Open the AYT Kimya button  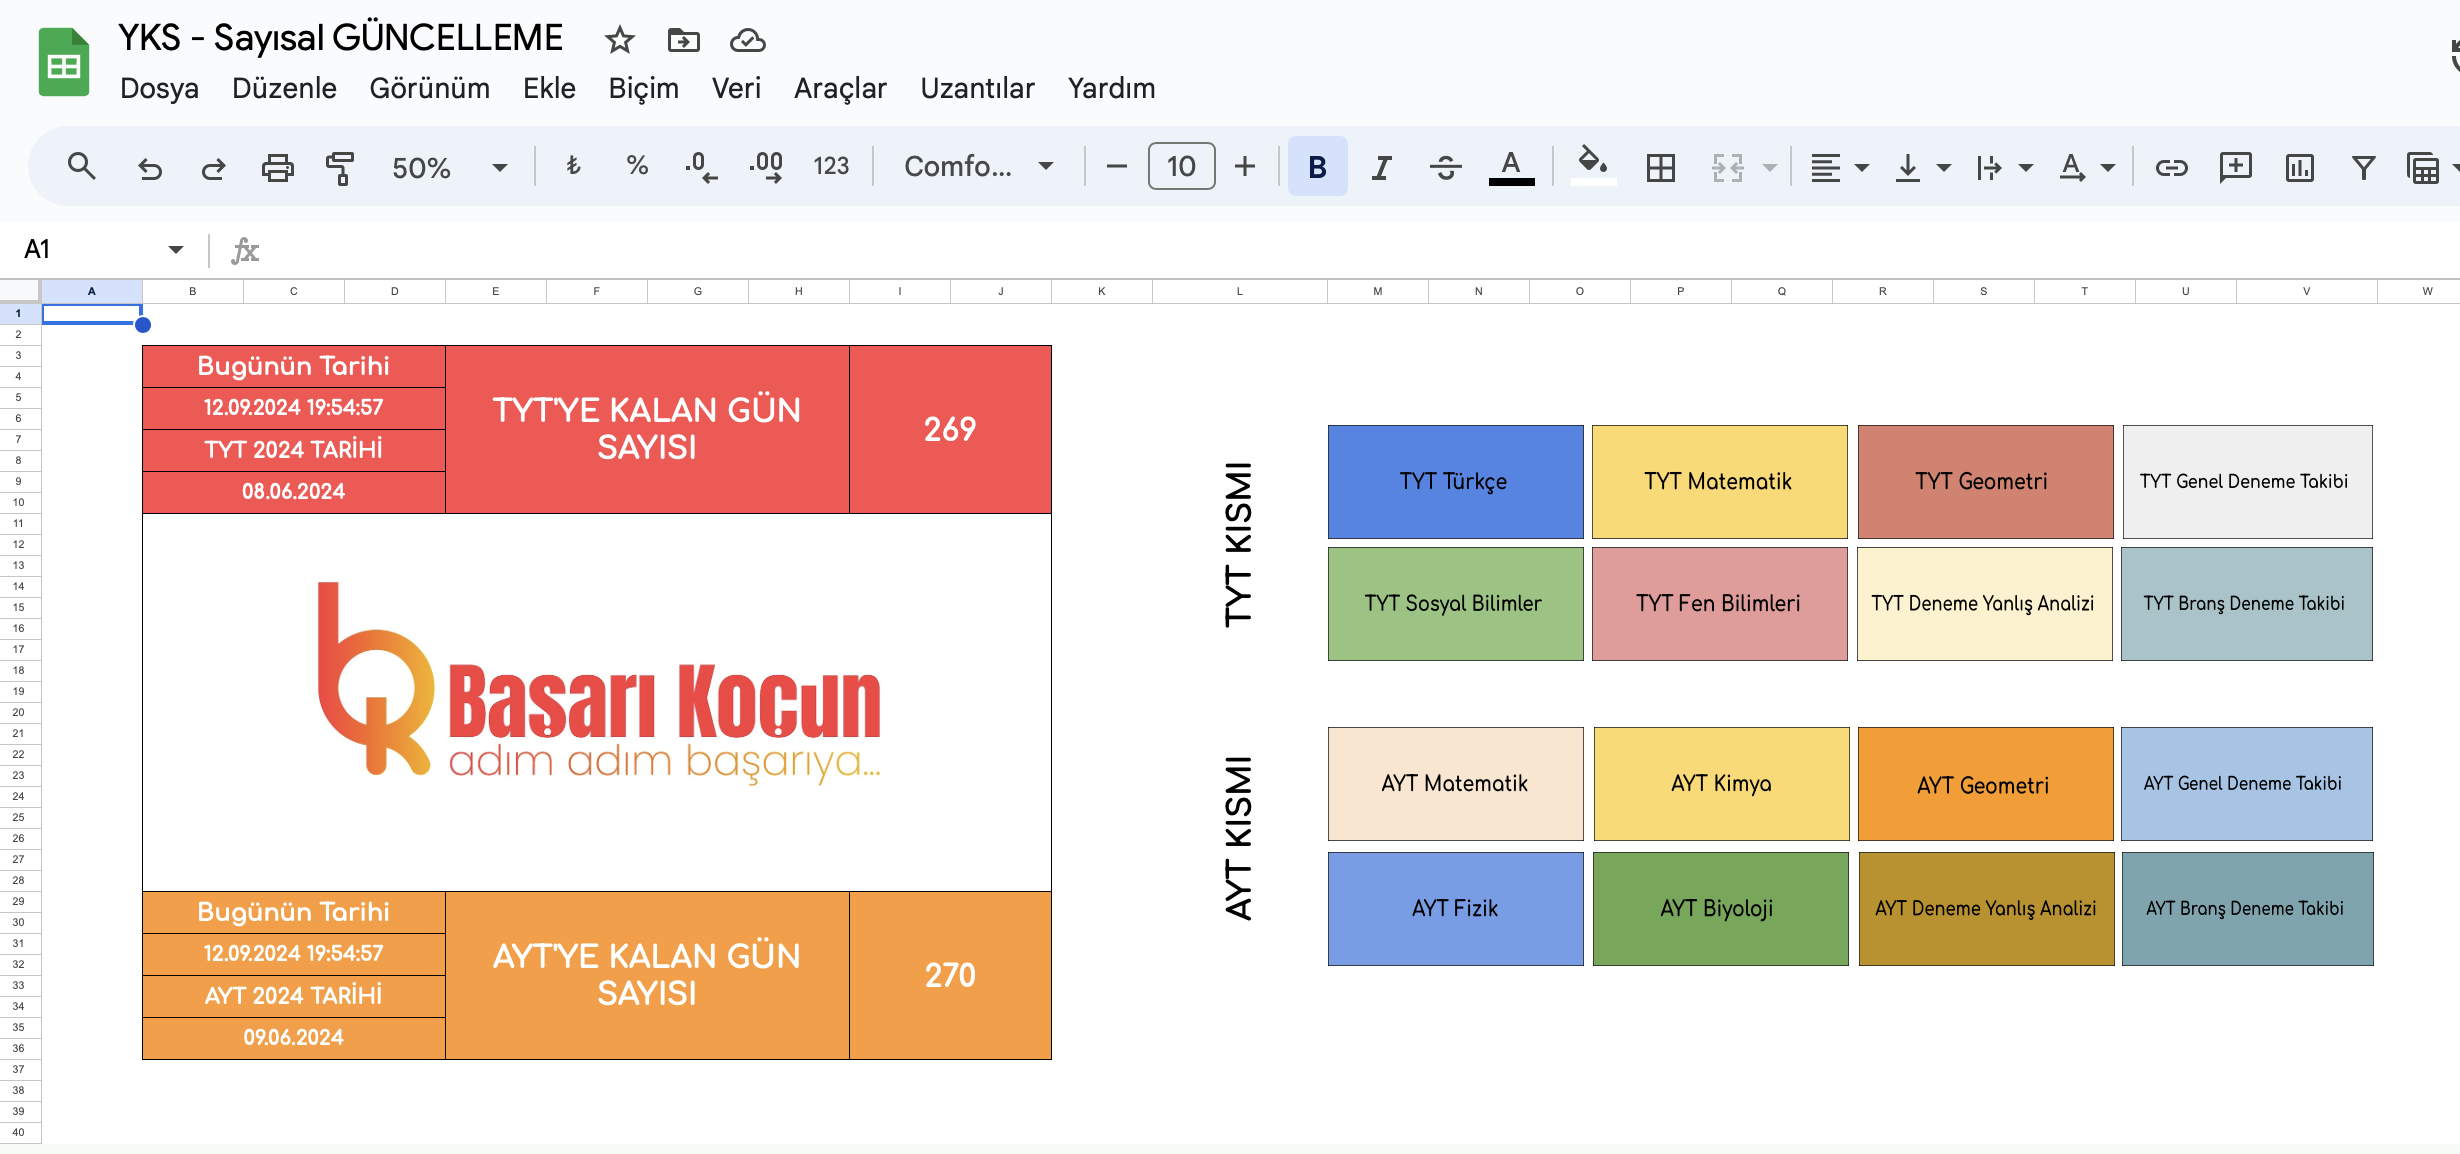[x=1721, y=784]
